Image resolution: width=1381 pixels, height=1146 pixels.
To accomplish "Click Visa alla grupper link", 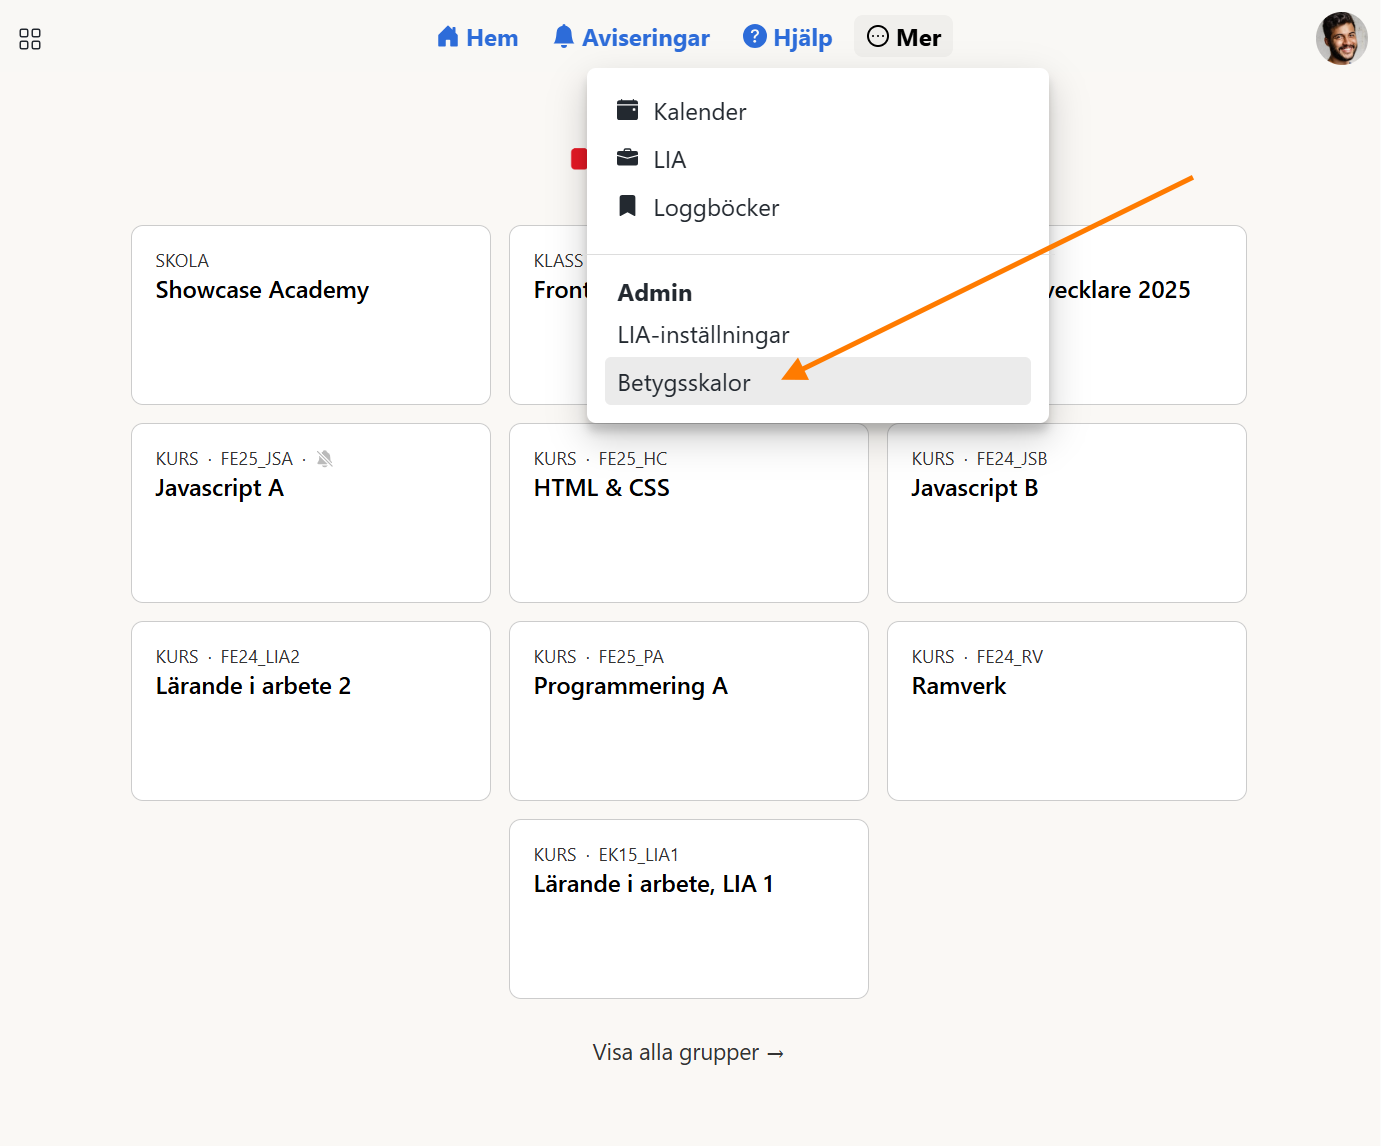I will coord(688,1053).
